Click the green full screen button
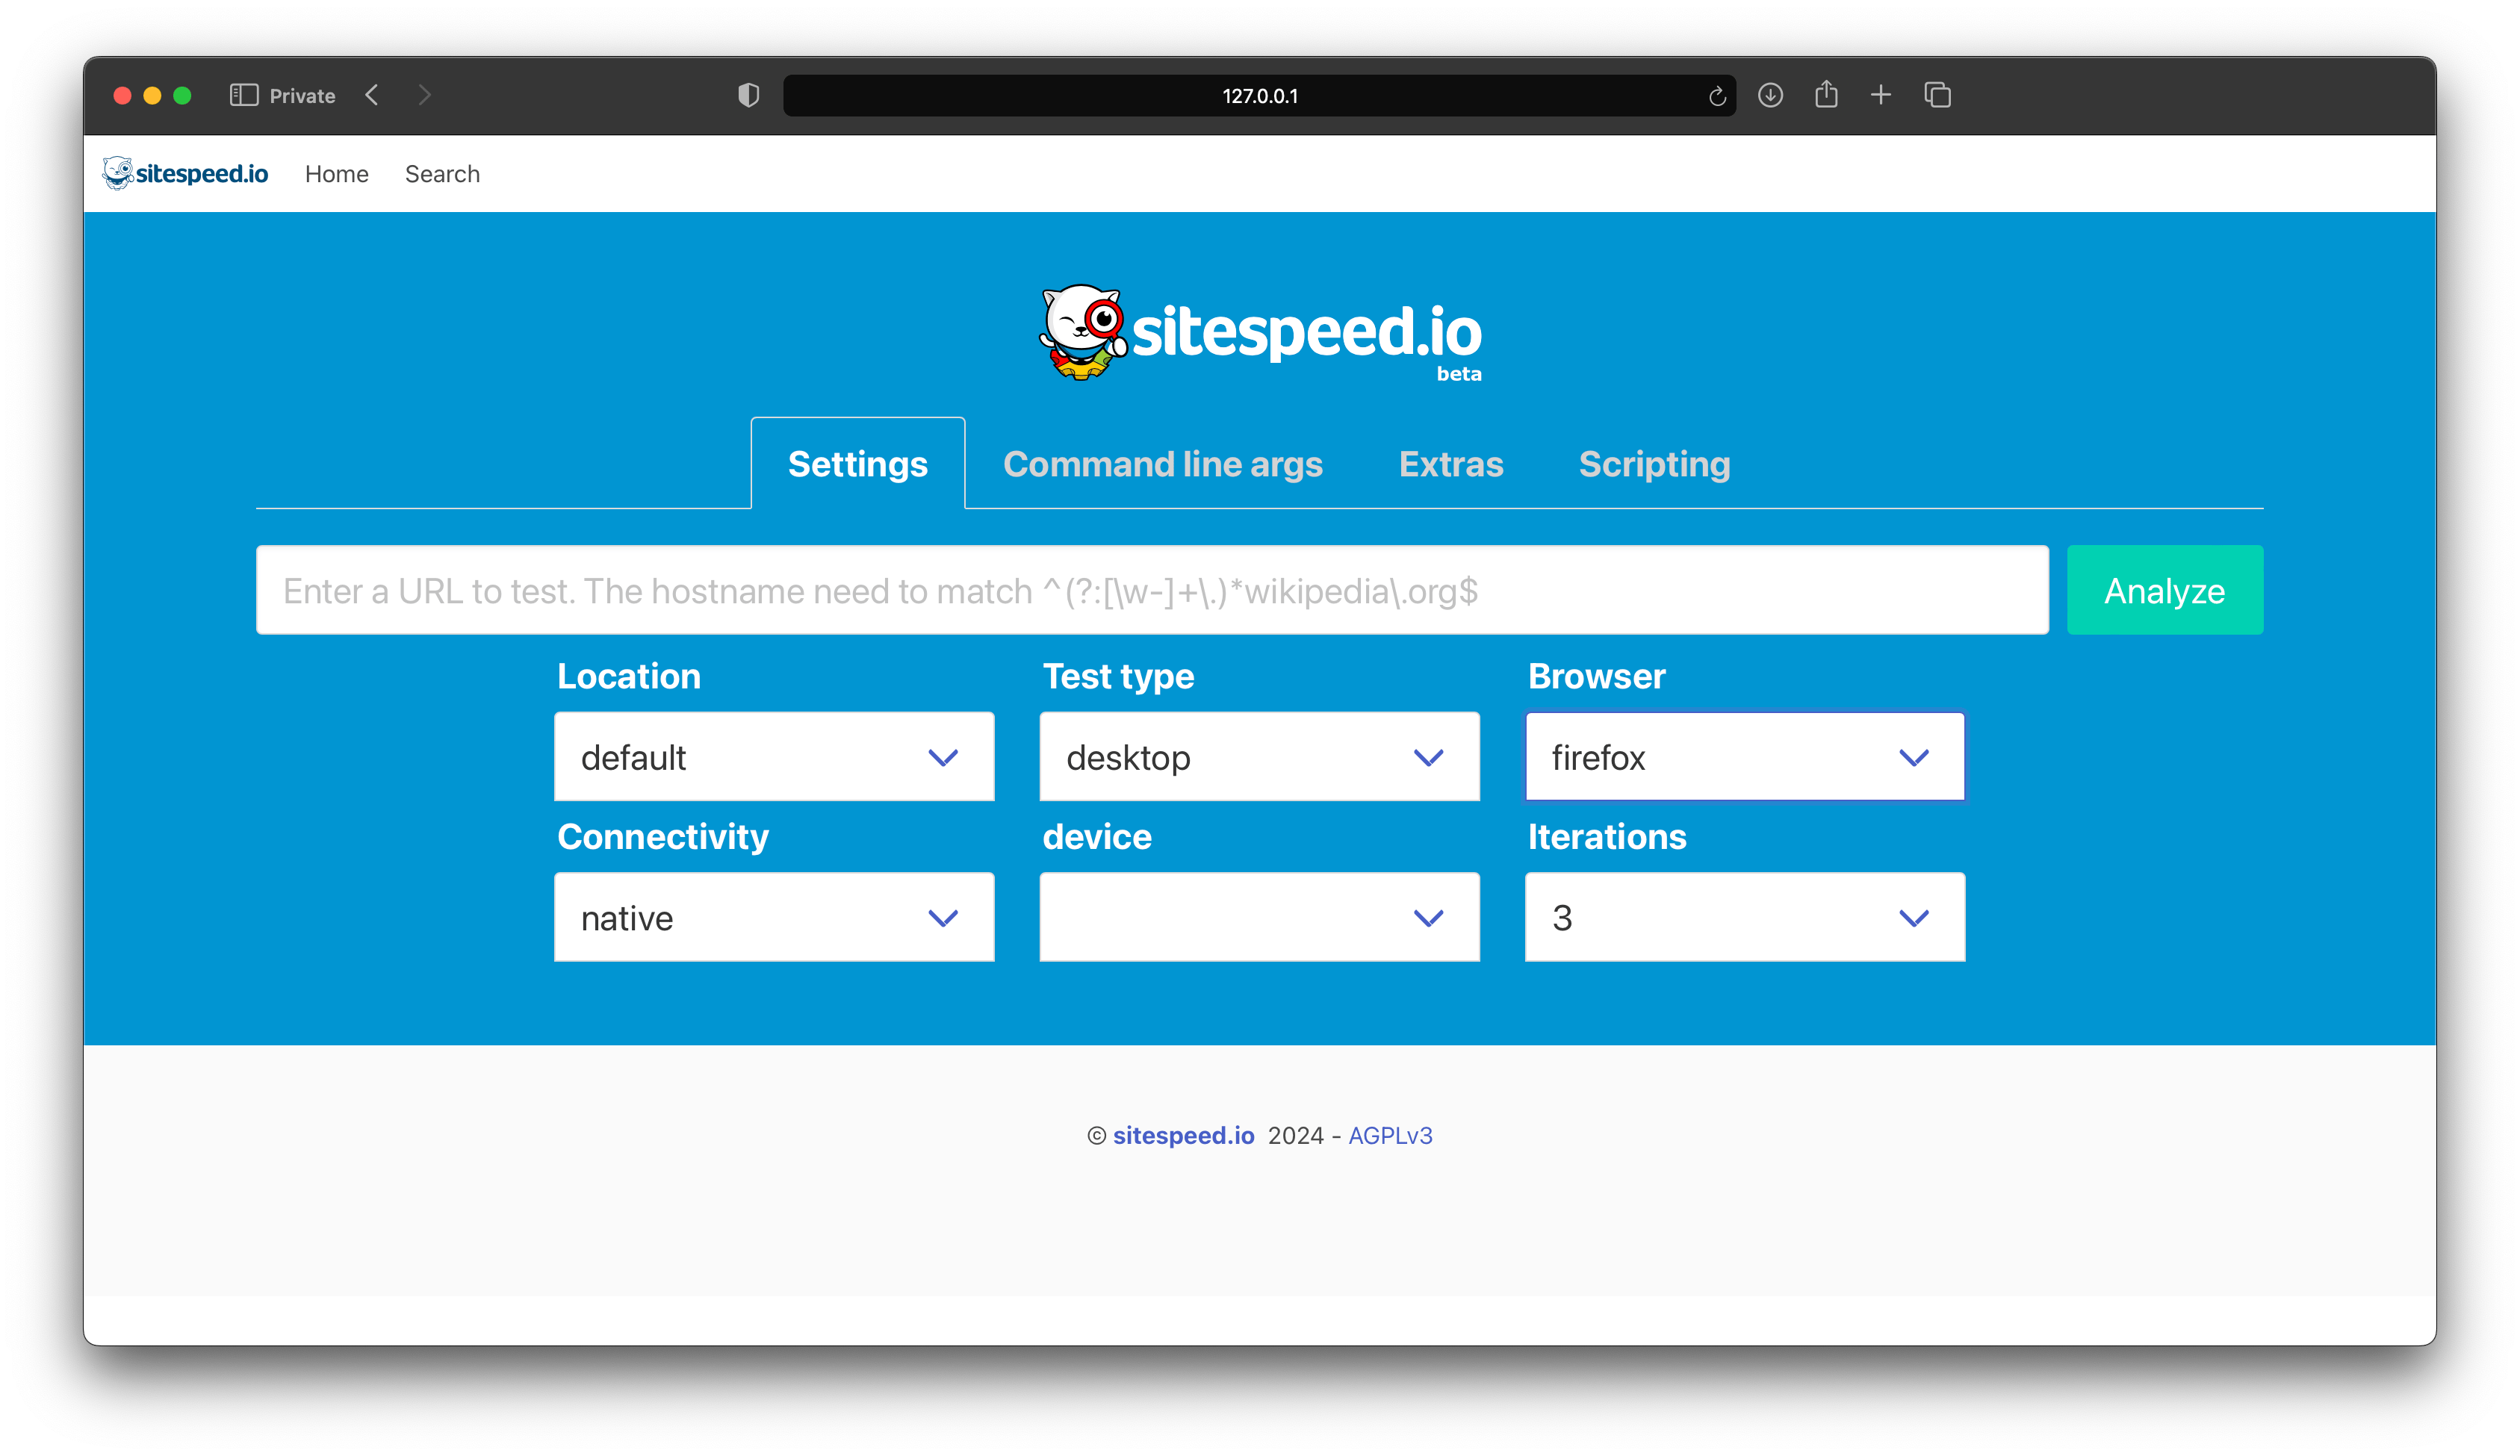Viewport: 2520px width, 1456px height. (182, 95)
